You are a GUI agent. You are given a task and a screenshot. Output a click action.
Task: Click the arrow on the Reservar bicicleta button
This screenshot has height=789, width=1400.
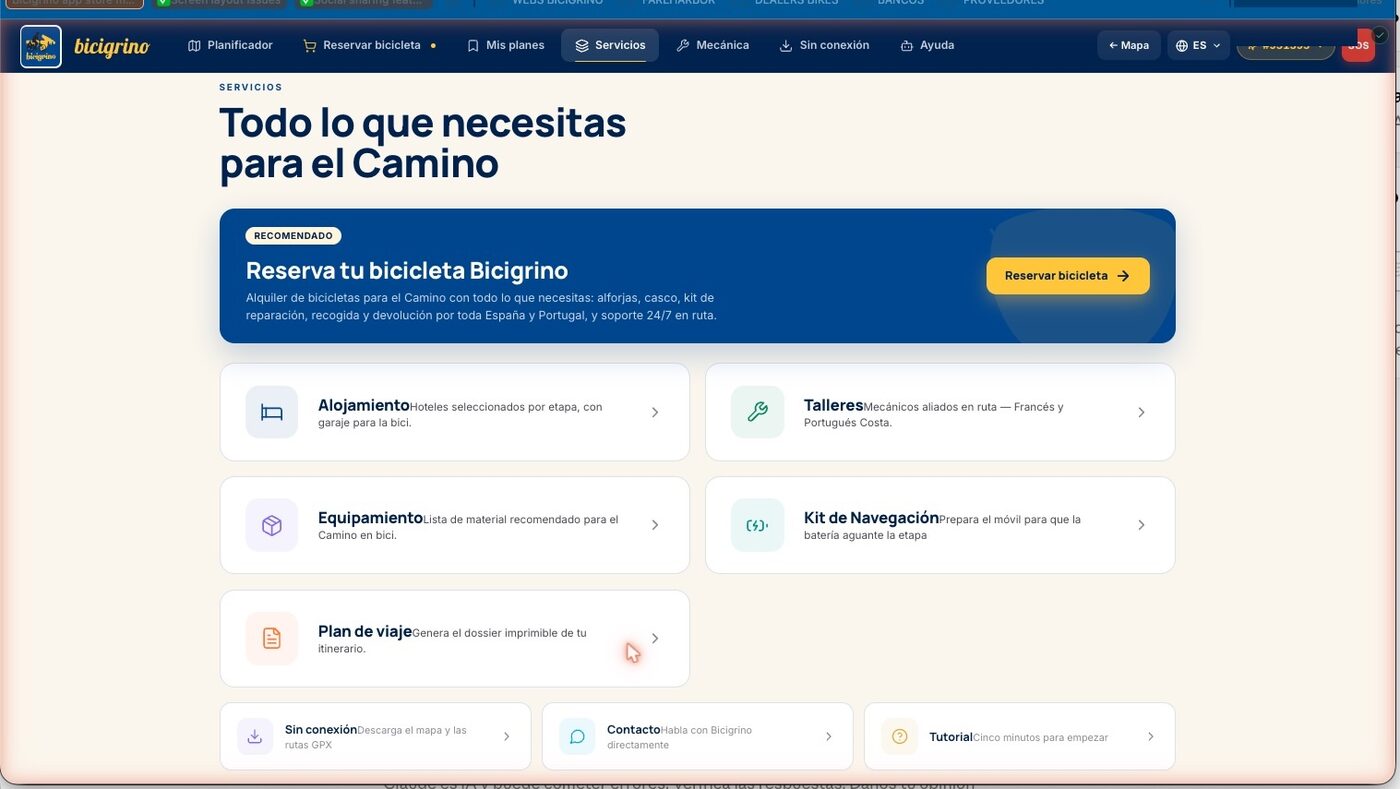[x=1123, y=276]
